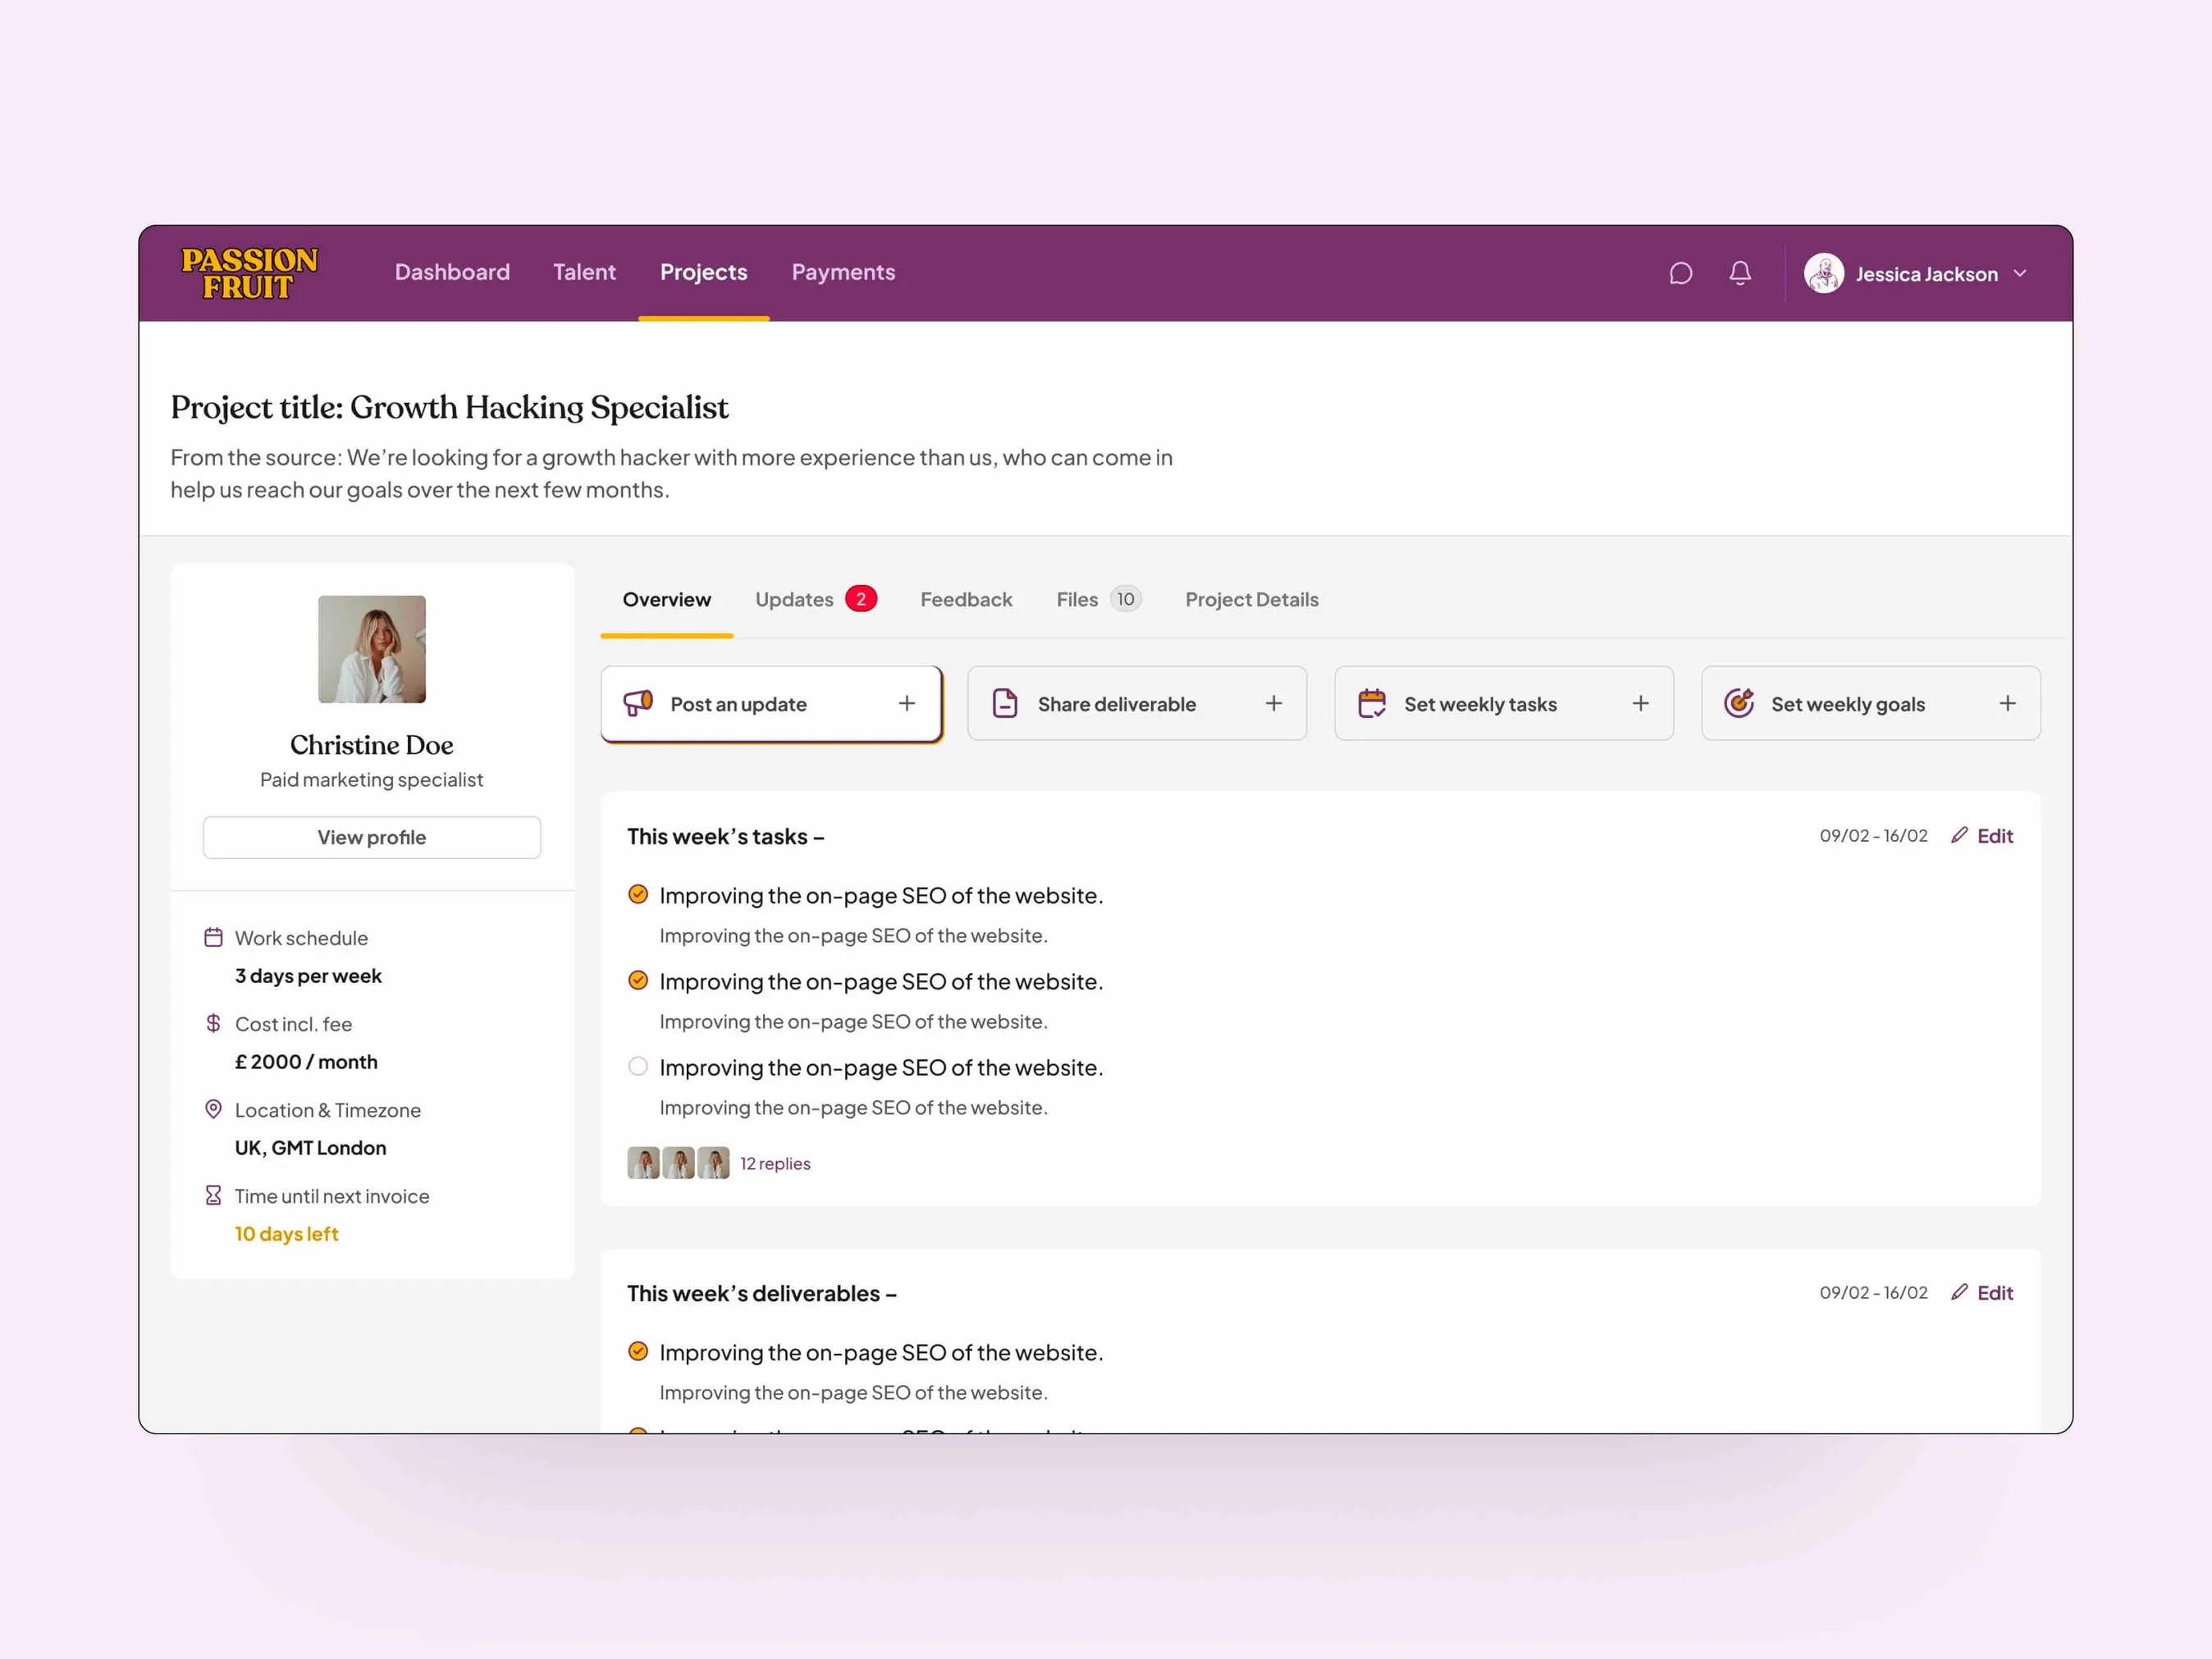The height and width of the screenshot is (1659, 2212).
Task: Open Talent in the top navigation
Action: pyautogui.click(x=584, y=272)
